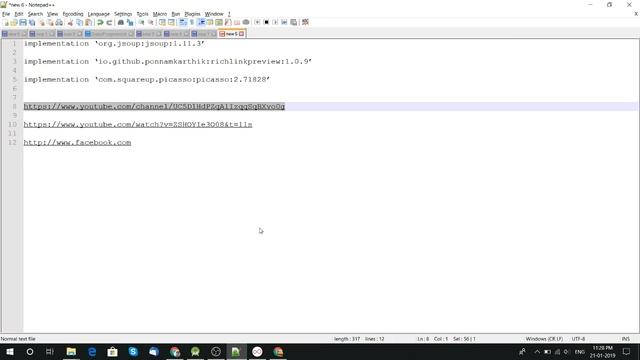
Task: Open the Plugins menu
Action: [x=192, y=14]
